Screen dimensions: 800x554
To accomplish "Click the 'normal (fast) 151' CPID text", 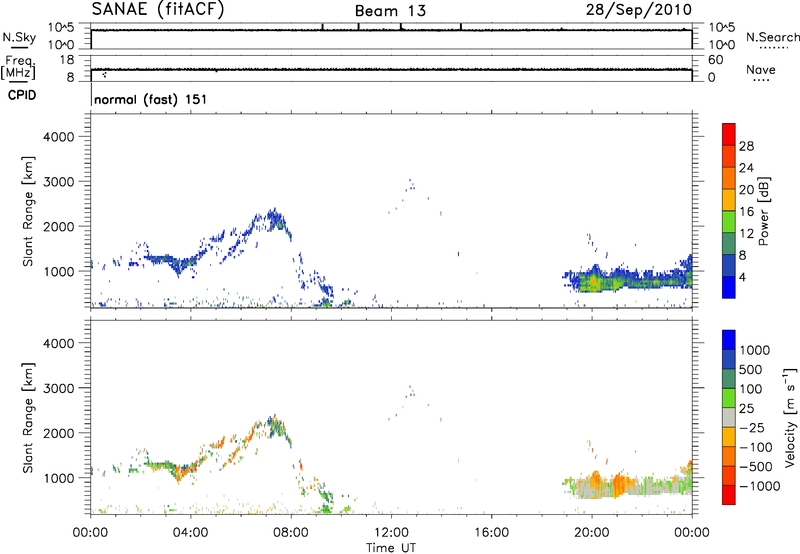I will point(151,99).
